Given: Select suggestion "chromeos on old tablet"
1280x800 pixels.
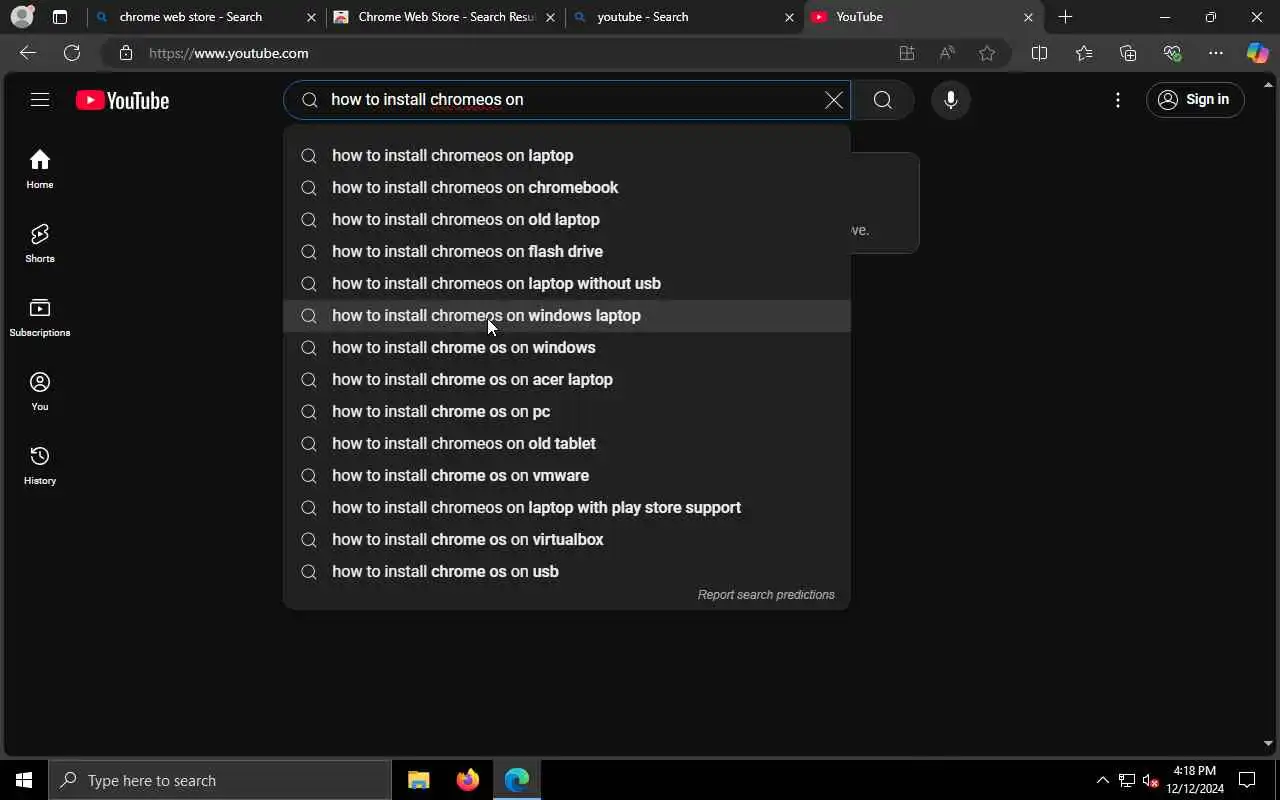Looking at the screenshot, I should click(x=567, y=443).
